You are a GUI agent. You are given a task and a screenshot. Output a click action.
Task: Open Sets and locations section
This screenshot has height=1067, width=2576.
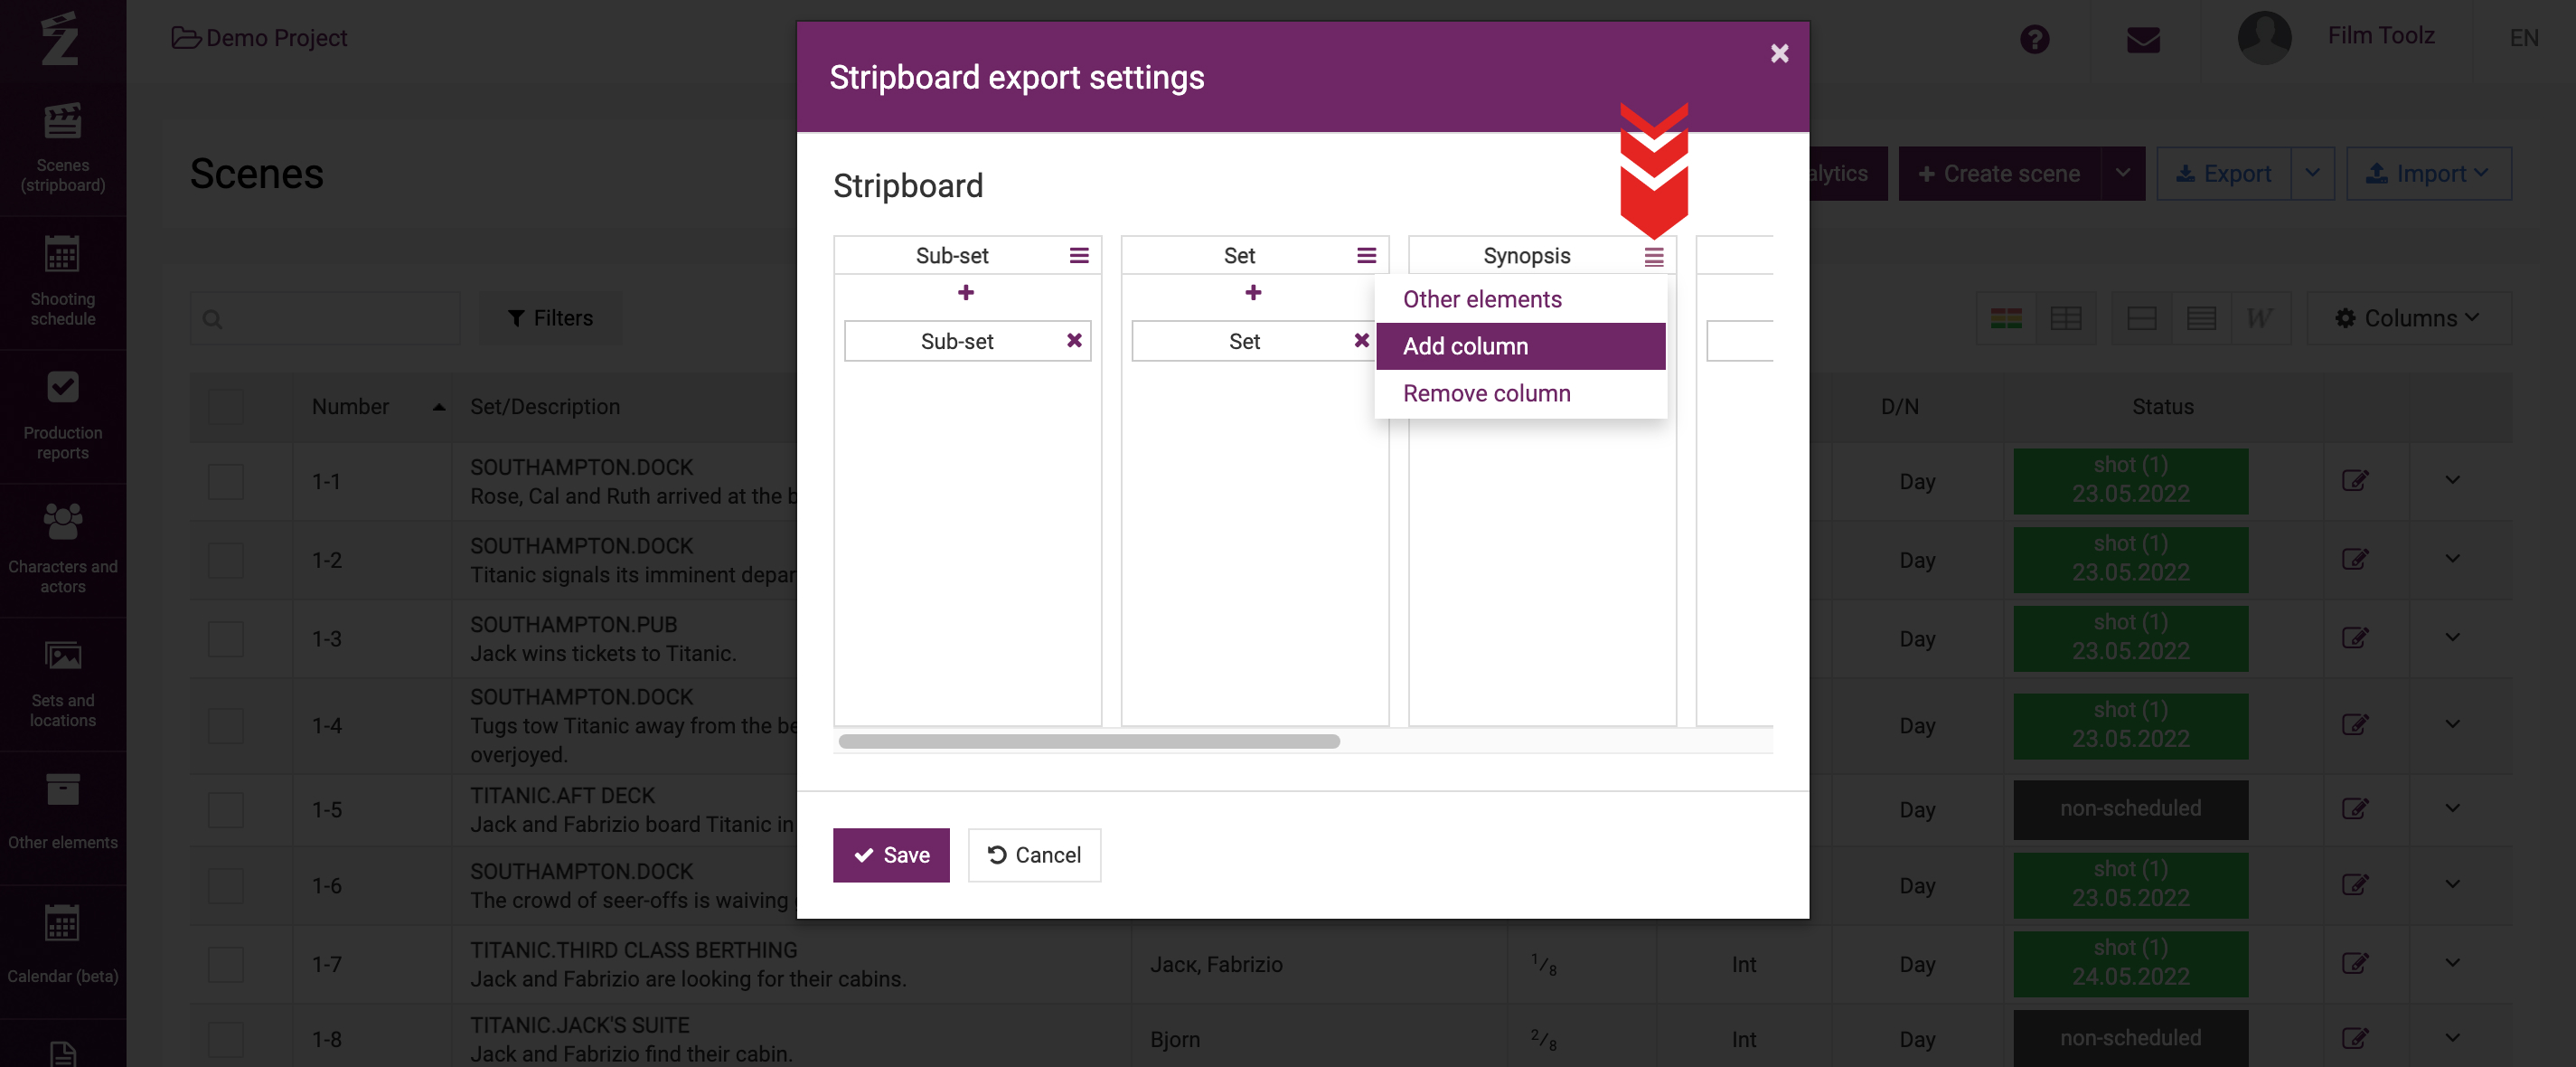point(63,684)
